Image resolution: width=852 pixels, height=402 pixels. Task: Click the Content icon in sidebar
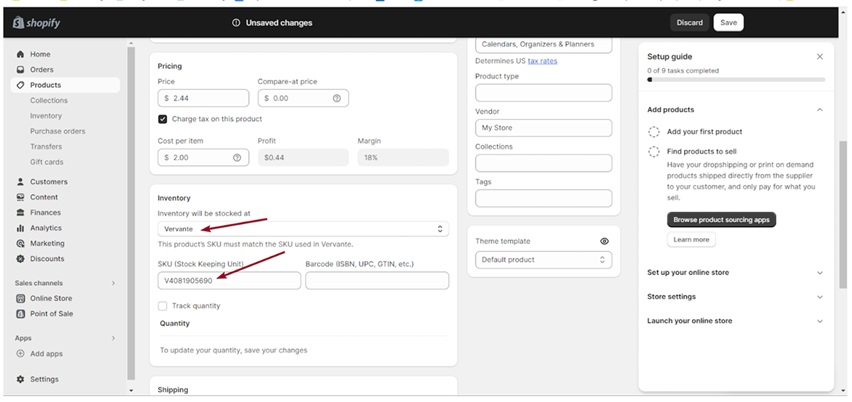pos(21,197)
